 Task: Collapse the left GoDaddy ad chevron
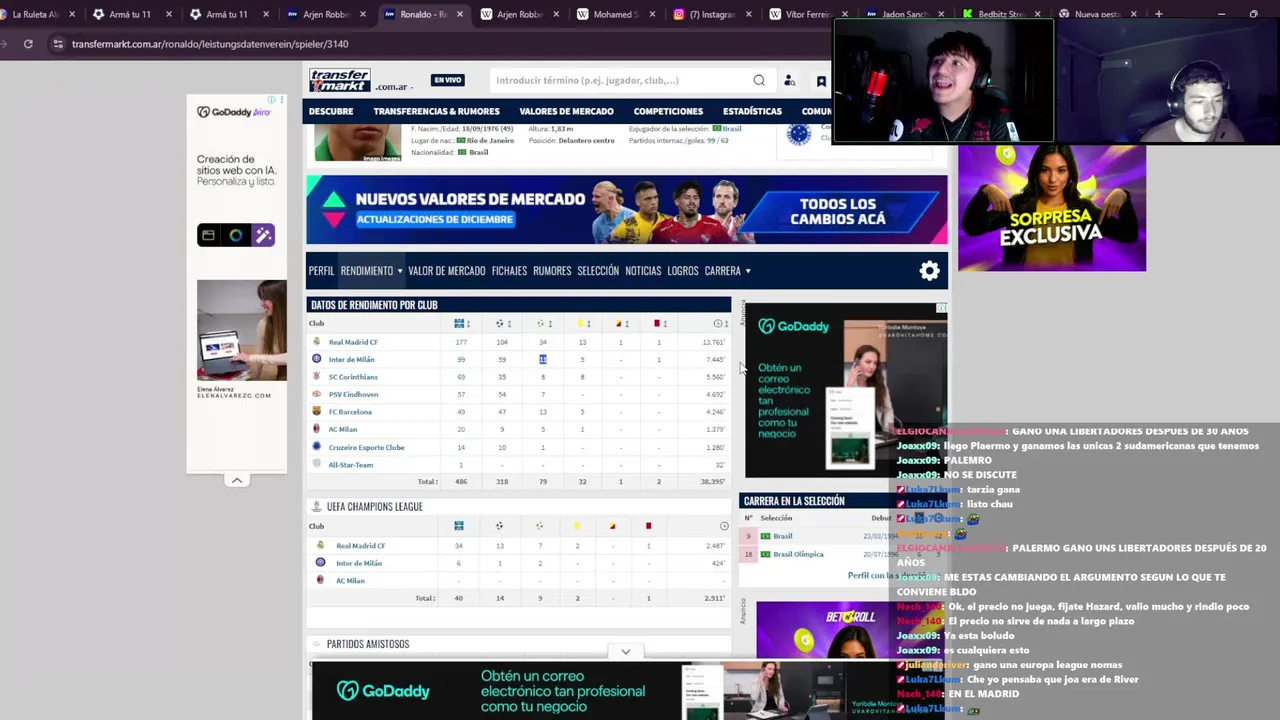[237, 480]
